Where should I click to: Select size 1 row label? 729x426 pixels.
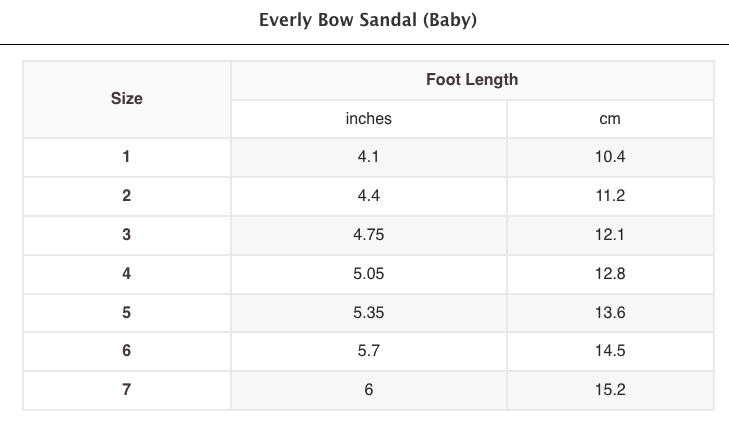tap(126, 157)
